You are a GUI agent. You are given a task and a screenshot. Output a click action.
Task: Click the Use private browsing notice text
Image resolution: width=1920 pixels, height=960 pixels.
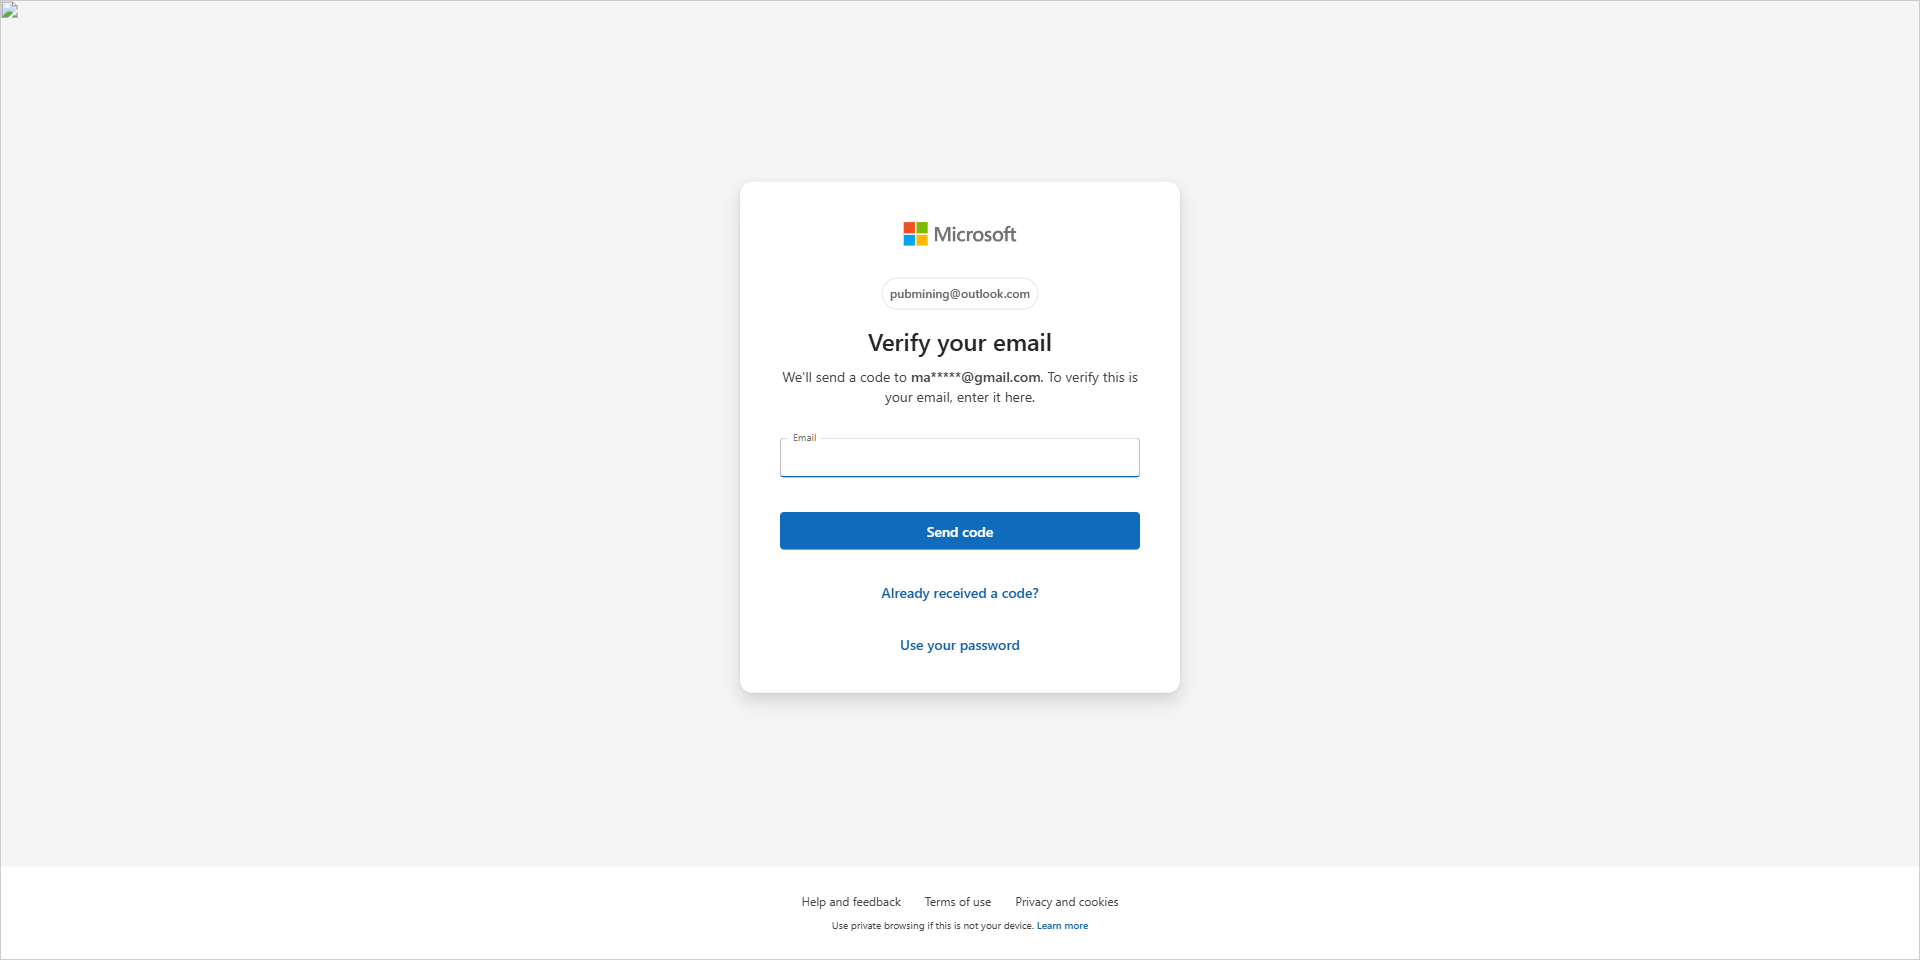tap(930, 926)
